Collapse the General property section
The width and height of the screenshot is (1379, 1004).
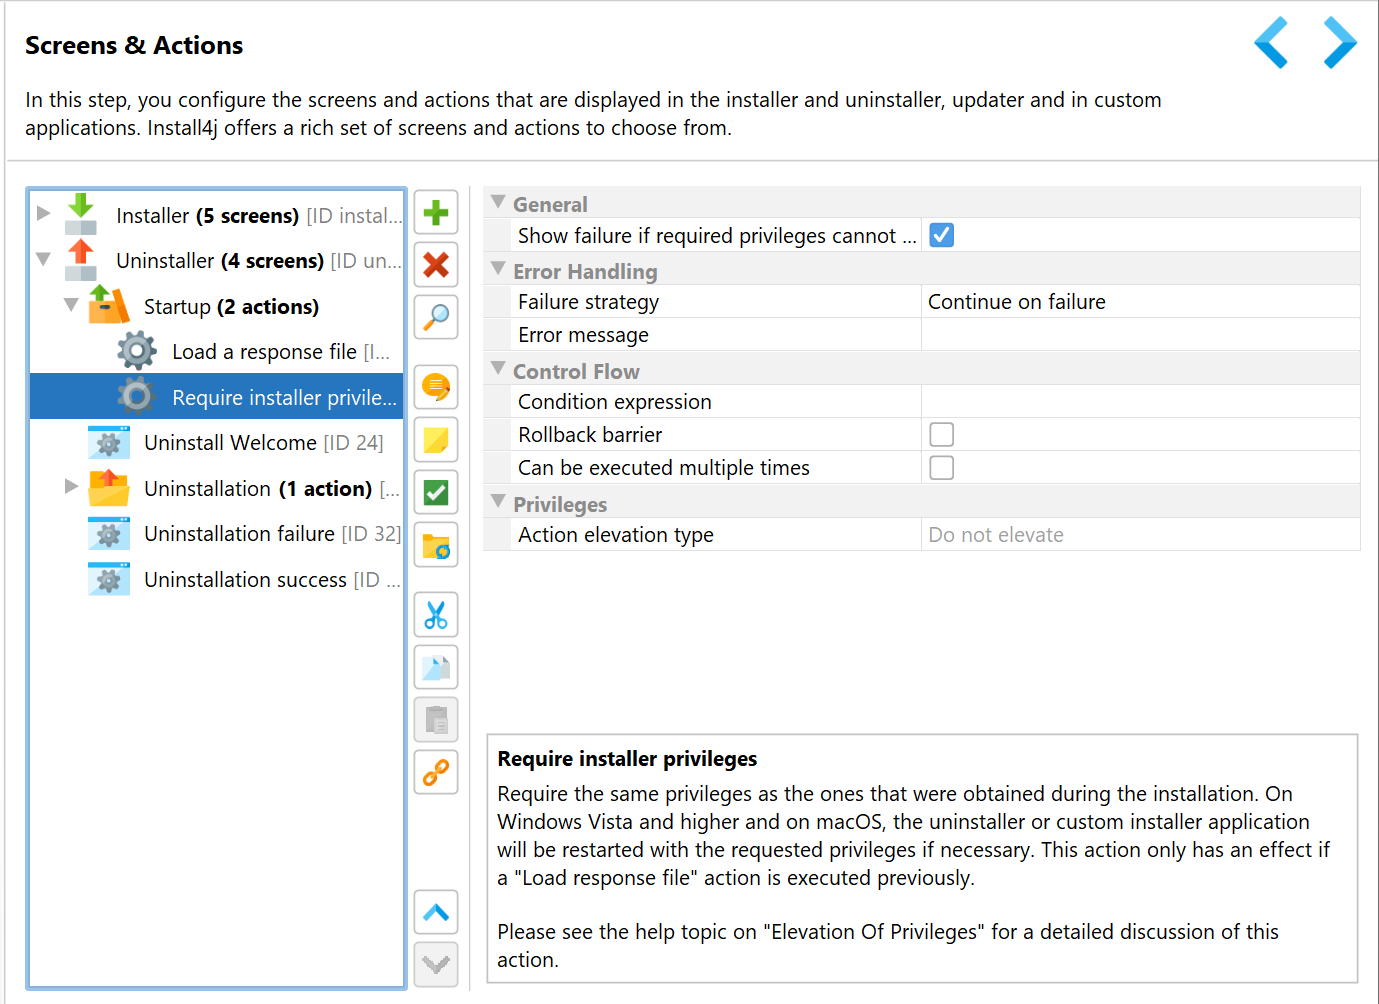(498, 202)
